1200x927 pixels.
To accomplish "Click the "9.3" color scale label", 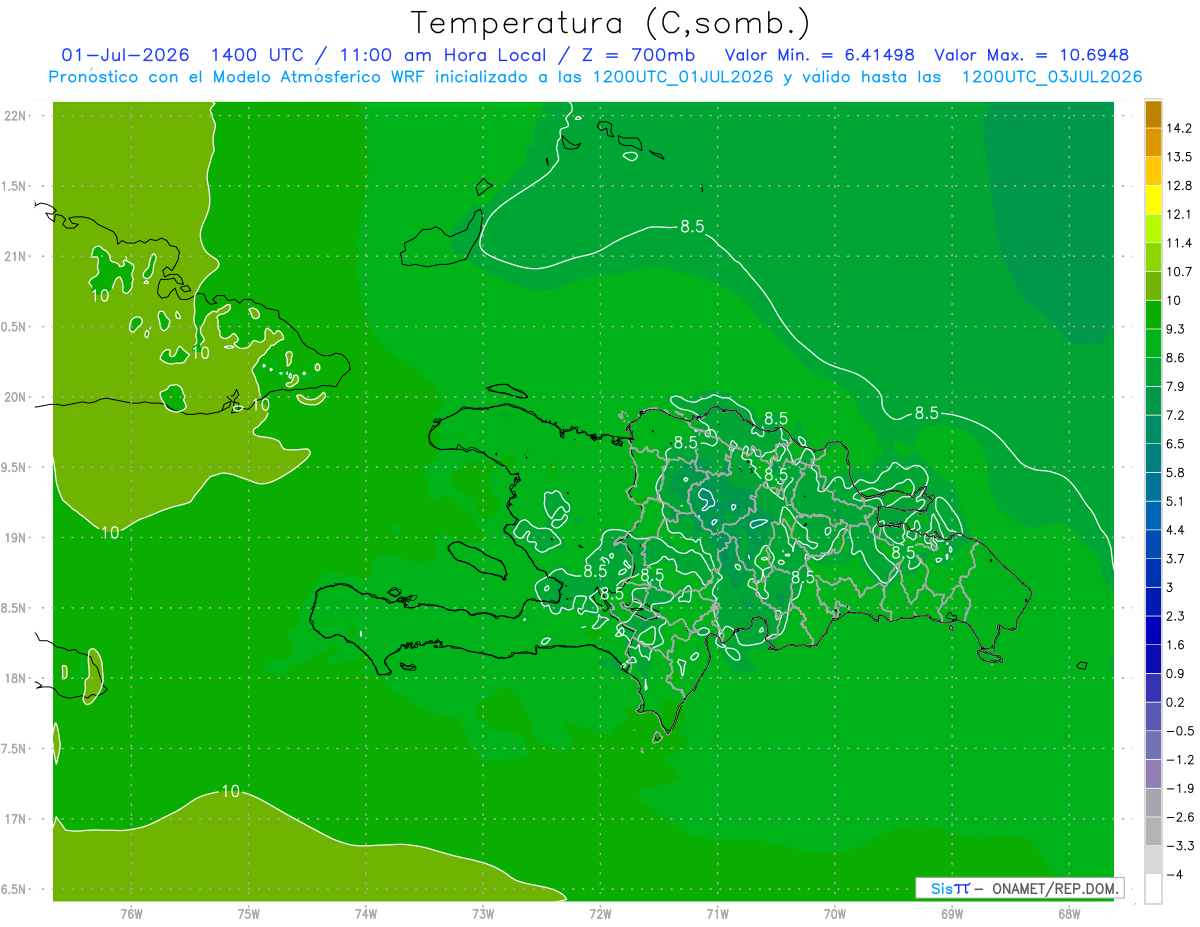I will click(1177, 329).
